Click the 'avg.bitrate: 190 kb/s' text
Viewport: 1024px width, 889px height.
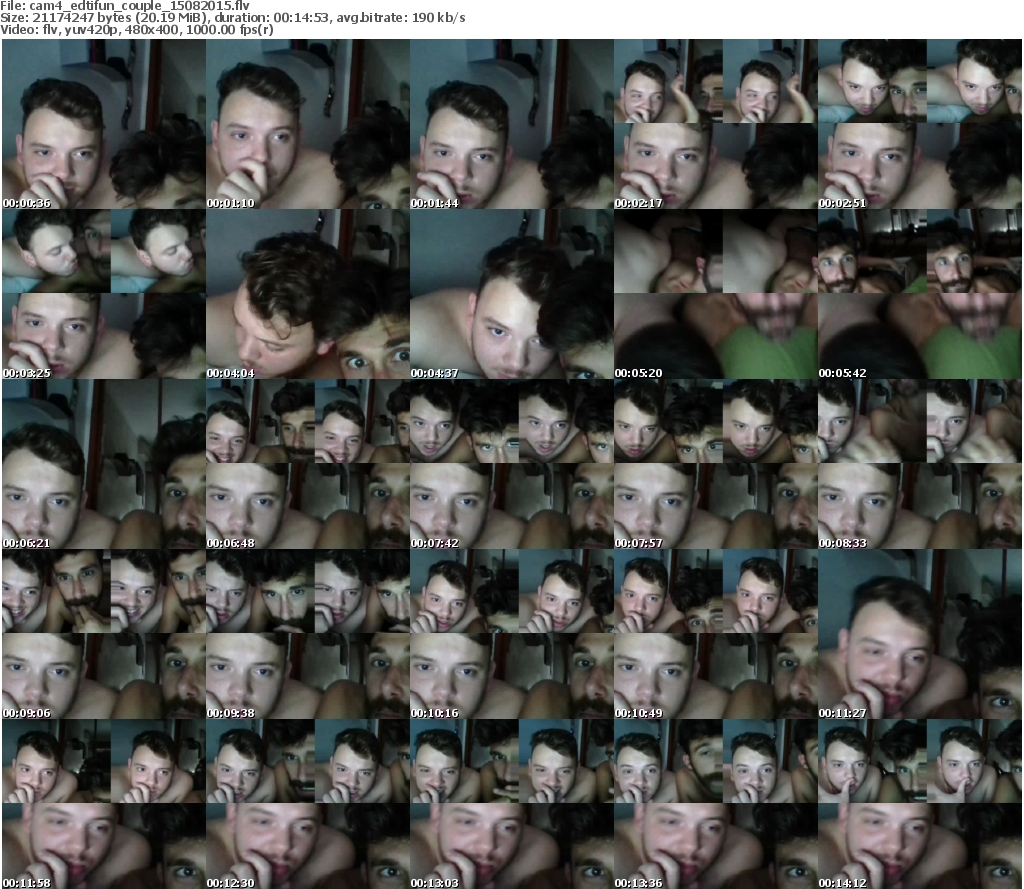coord(401,18)
